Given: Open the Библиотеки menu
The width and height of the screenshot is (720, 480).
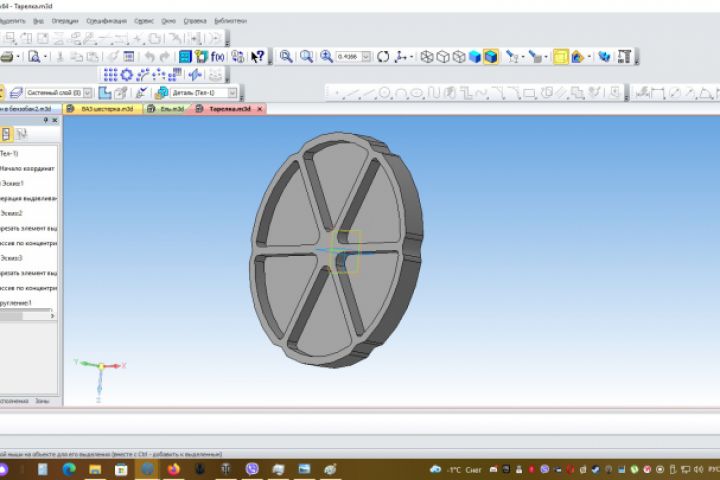Looking at the screenshot, I should pyautogui.click(x=230, y=21).
